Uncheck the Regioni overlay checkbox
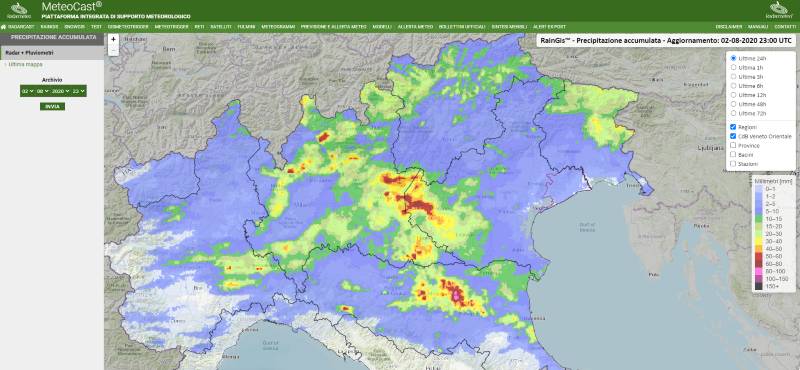This screenshot has width=800, height=370. (x=733, y=127)
